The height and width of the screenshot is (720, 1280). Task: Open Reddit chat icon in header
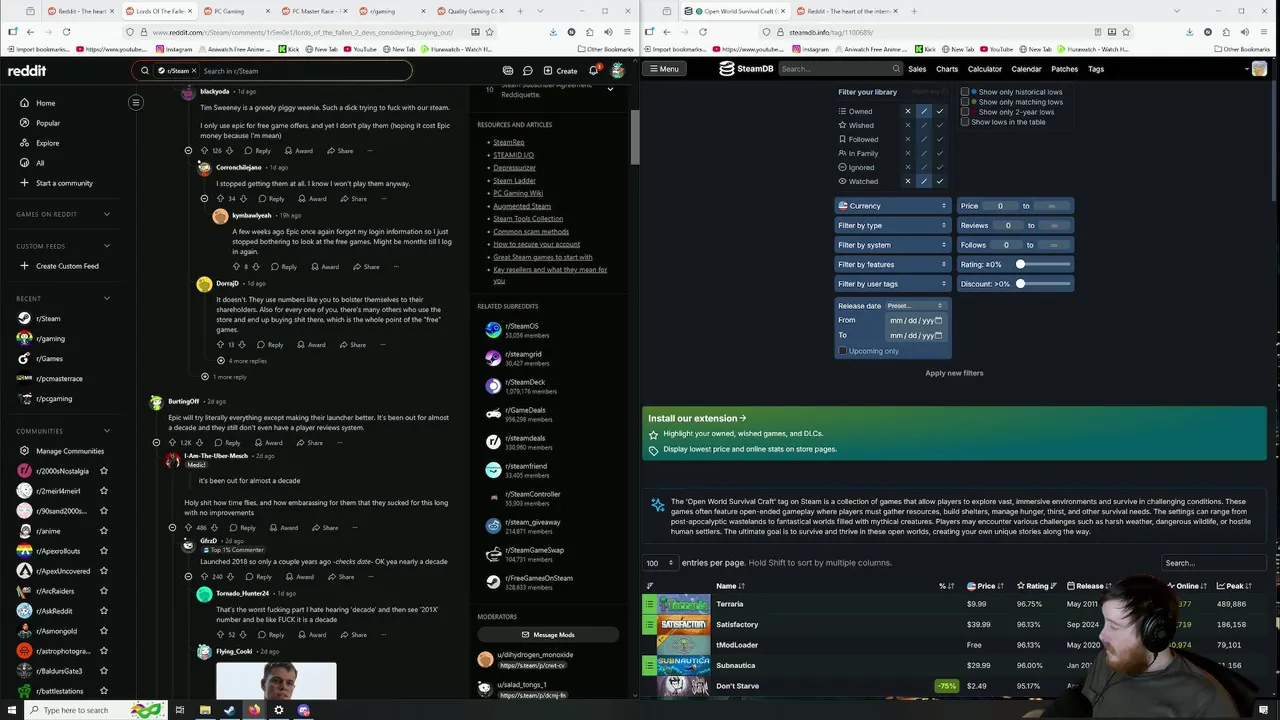click(x=528, y=71)
